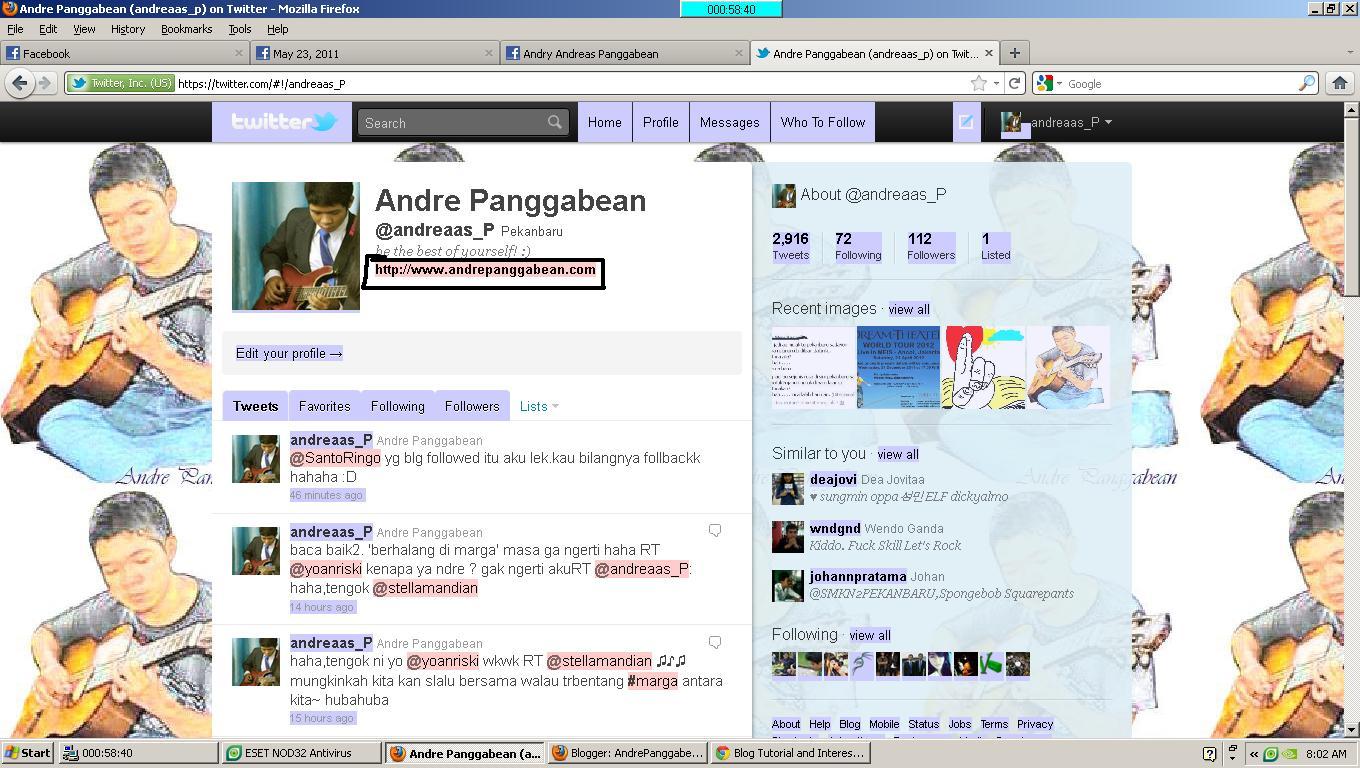The height and width of the screenshot is (768, 1360).
Task: Open the Privacy footer link
Action: [1035, 724]
